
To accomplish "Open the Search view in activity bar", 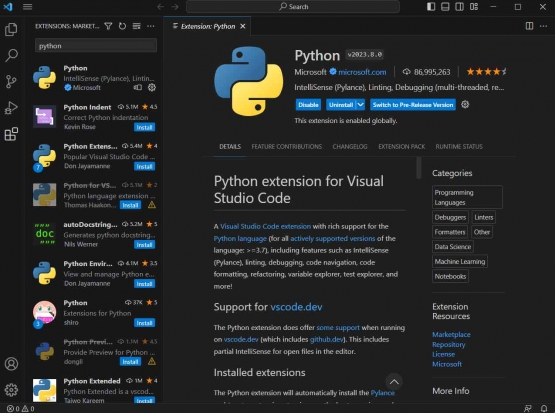I will pyautogui.click(x=11, y=55).
